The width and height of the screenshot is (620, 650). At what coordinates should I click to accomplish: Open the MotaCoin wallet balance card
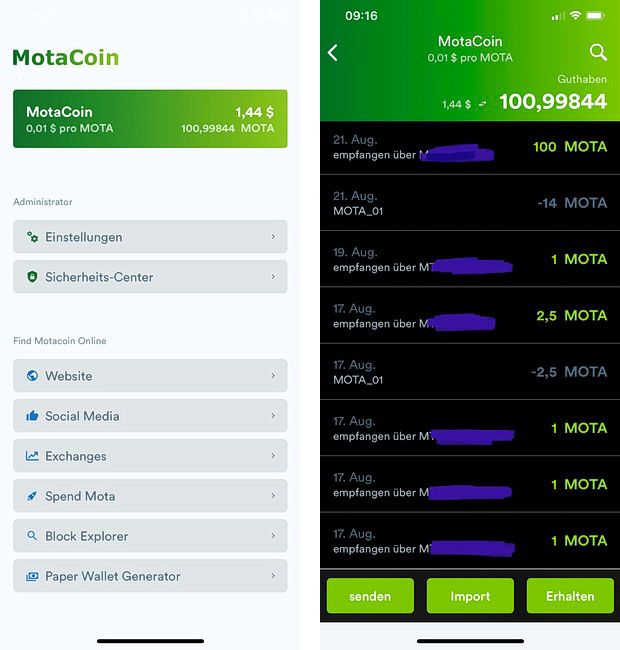pyautogui.click(x=150, y=119)
